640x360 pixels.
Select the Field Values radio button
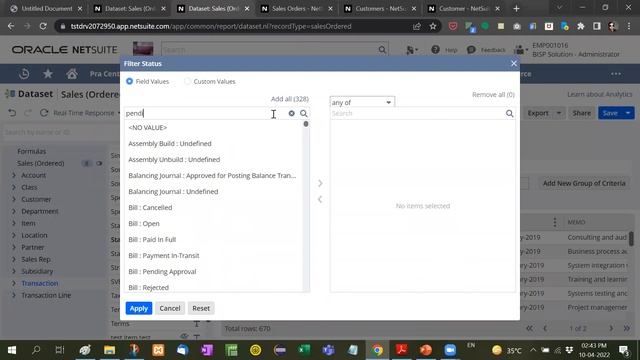(x=129, y=81)
